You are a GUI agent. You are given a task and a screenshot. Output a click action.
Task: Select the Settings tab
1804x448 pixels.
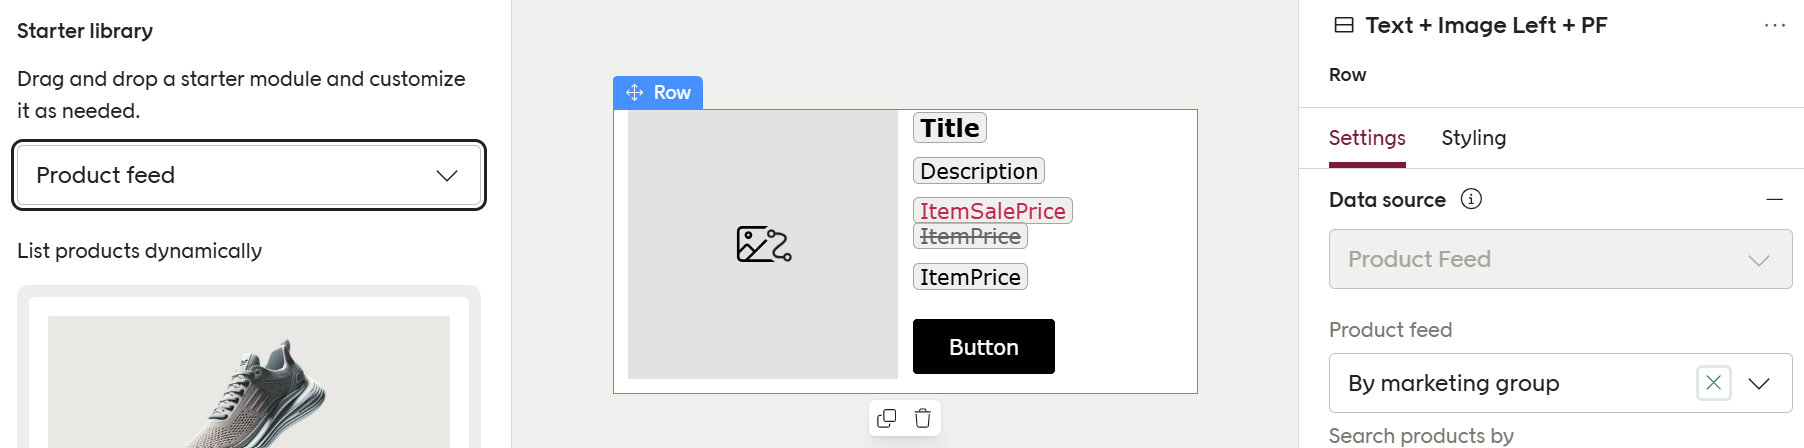click(1367, 138)
